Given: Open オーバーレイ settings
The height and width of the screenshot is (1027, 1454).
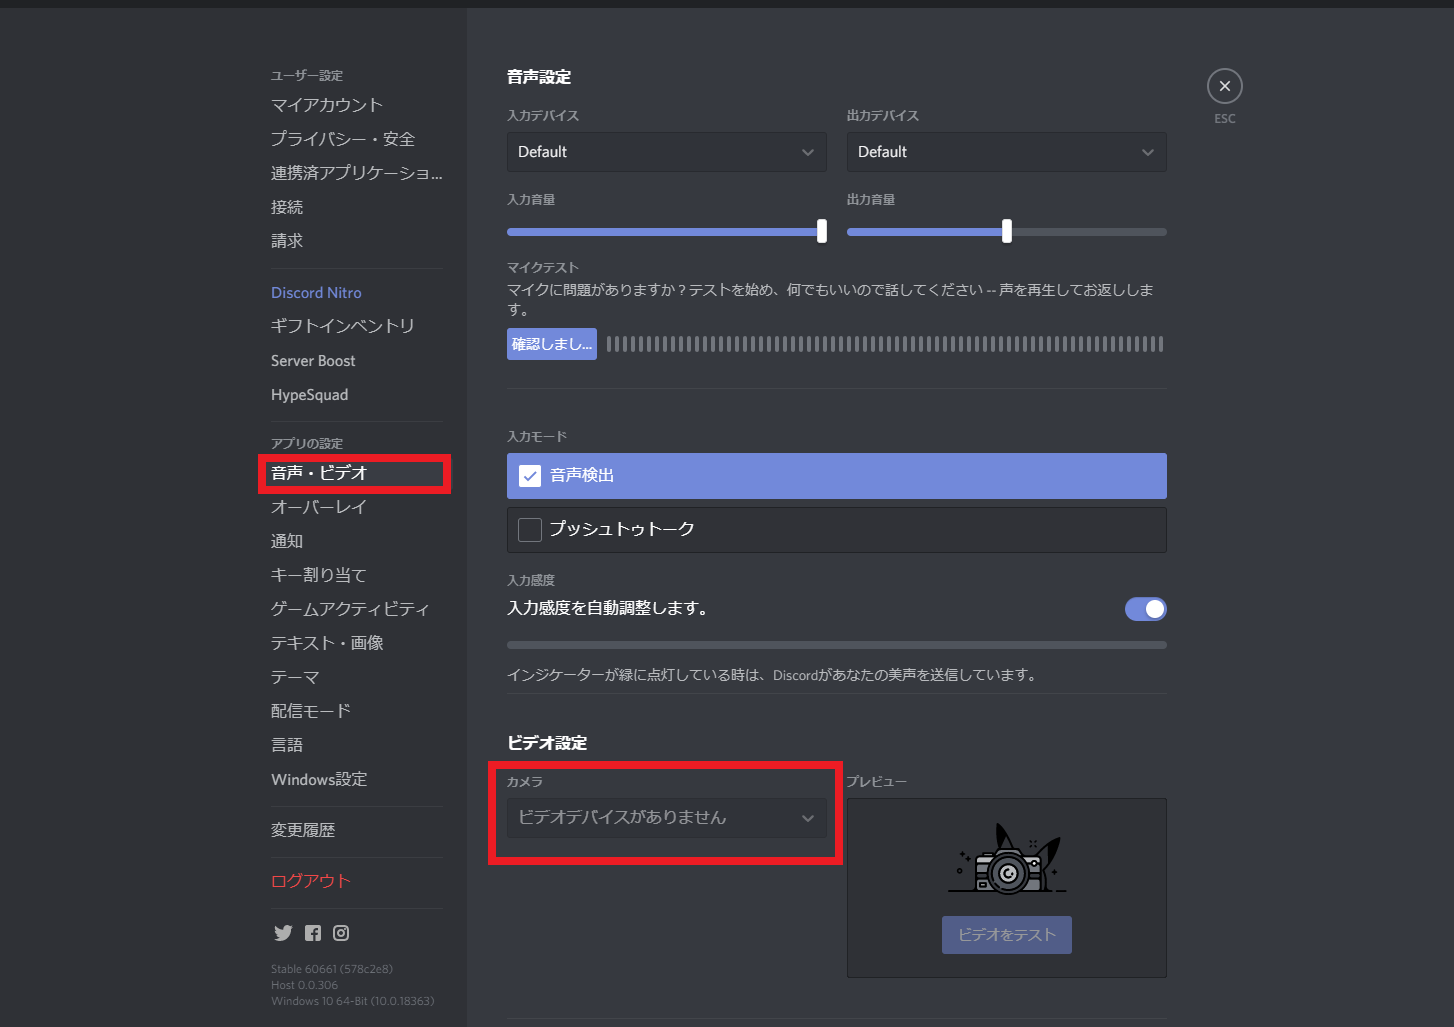Looking at the screenshot, I should pyautogui.click(x=319, y=507).
